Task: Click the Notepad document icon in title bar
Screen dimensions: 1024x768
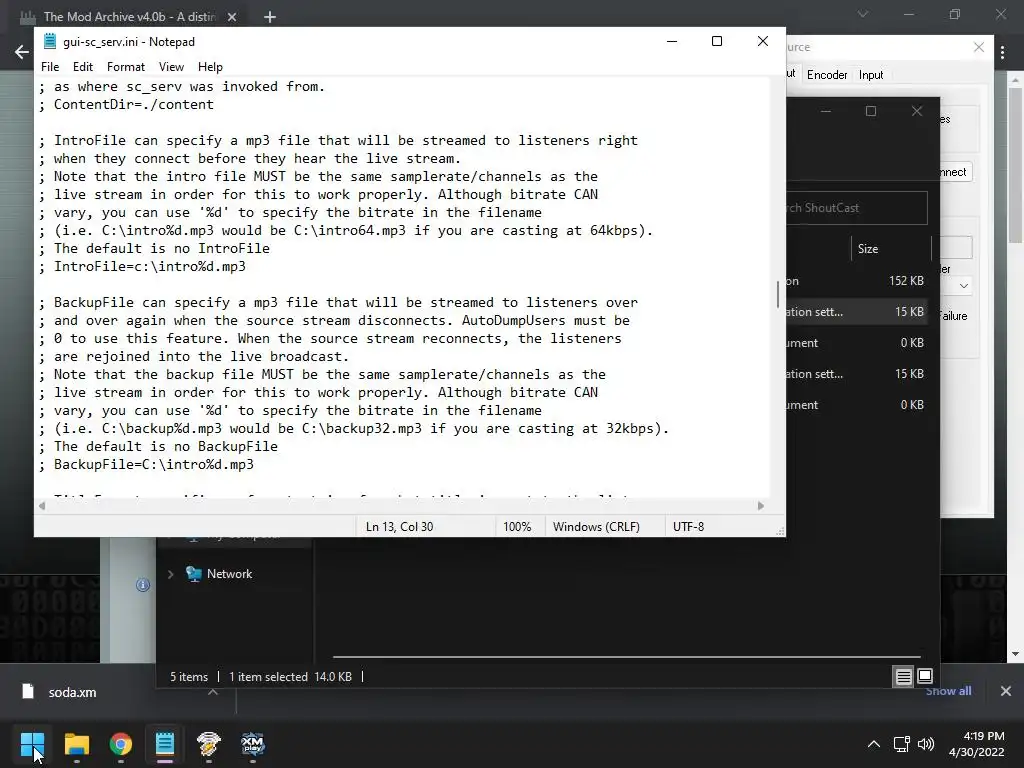Action: point(50,41)
